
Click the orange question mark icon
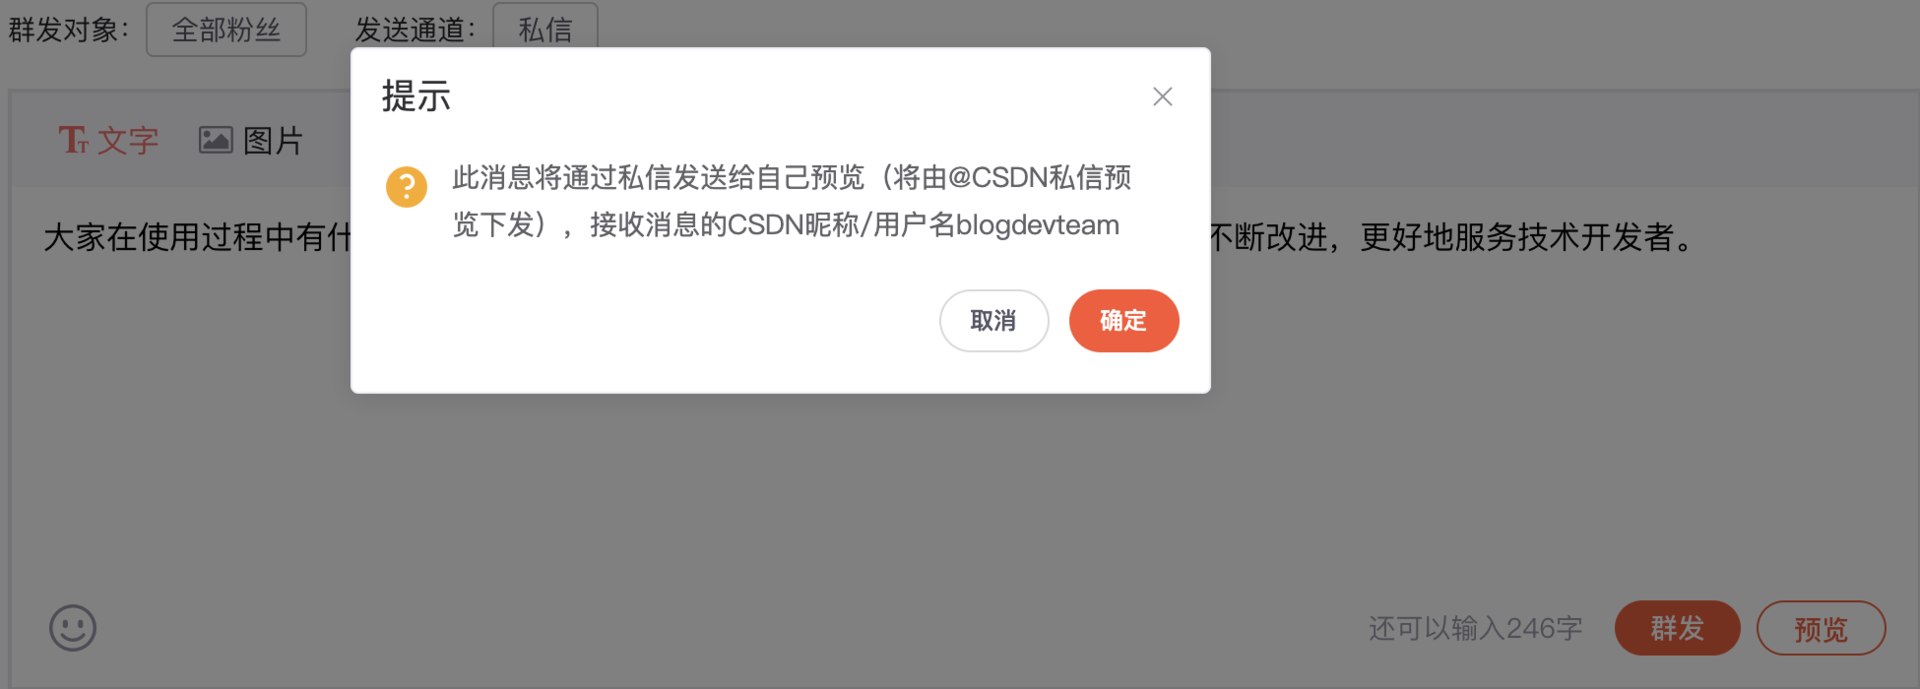click(406, 187)
